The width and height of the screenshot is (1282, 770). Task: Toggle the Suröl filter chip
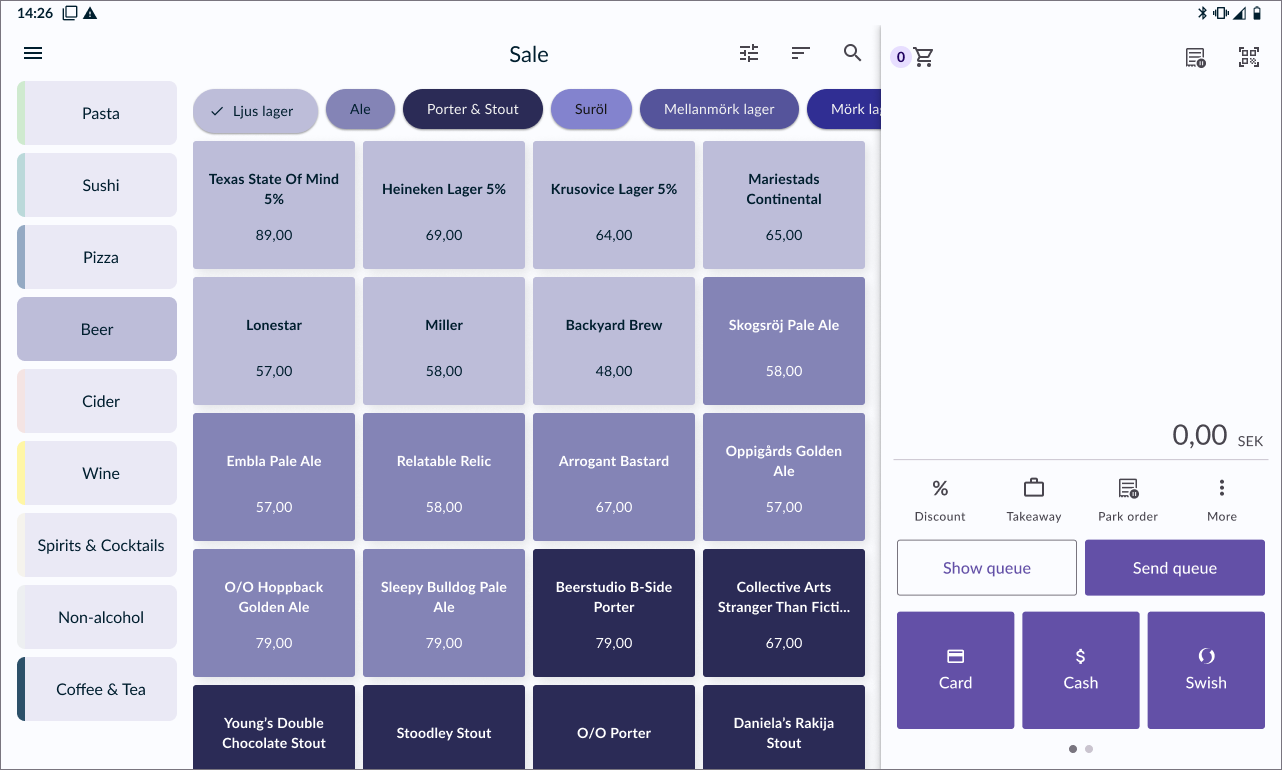[x=591, y=110]
